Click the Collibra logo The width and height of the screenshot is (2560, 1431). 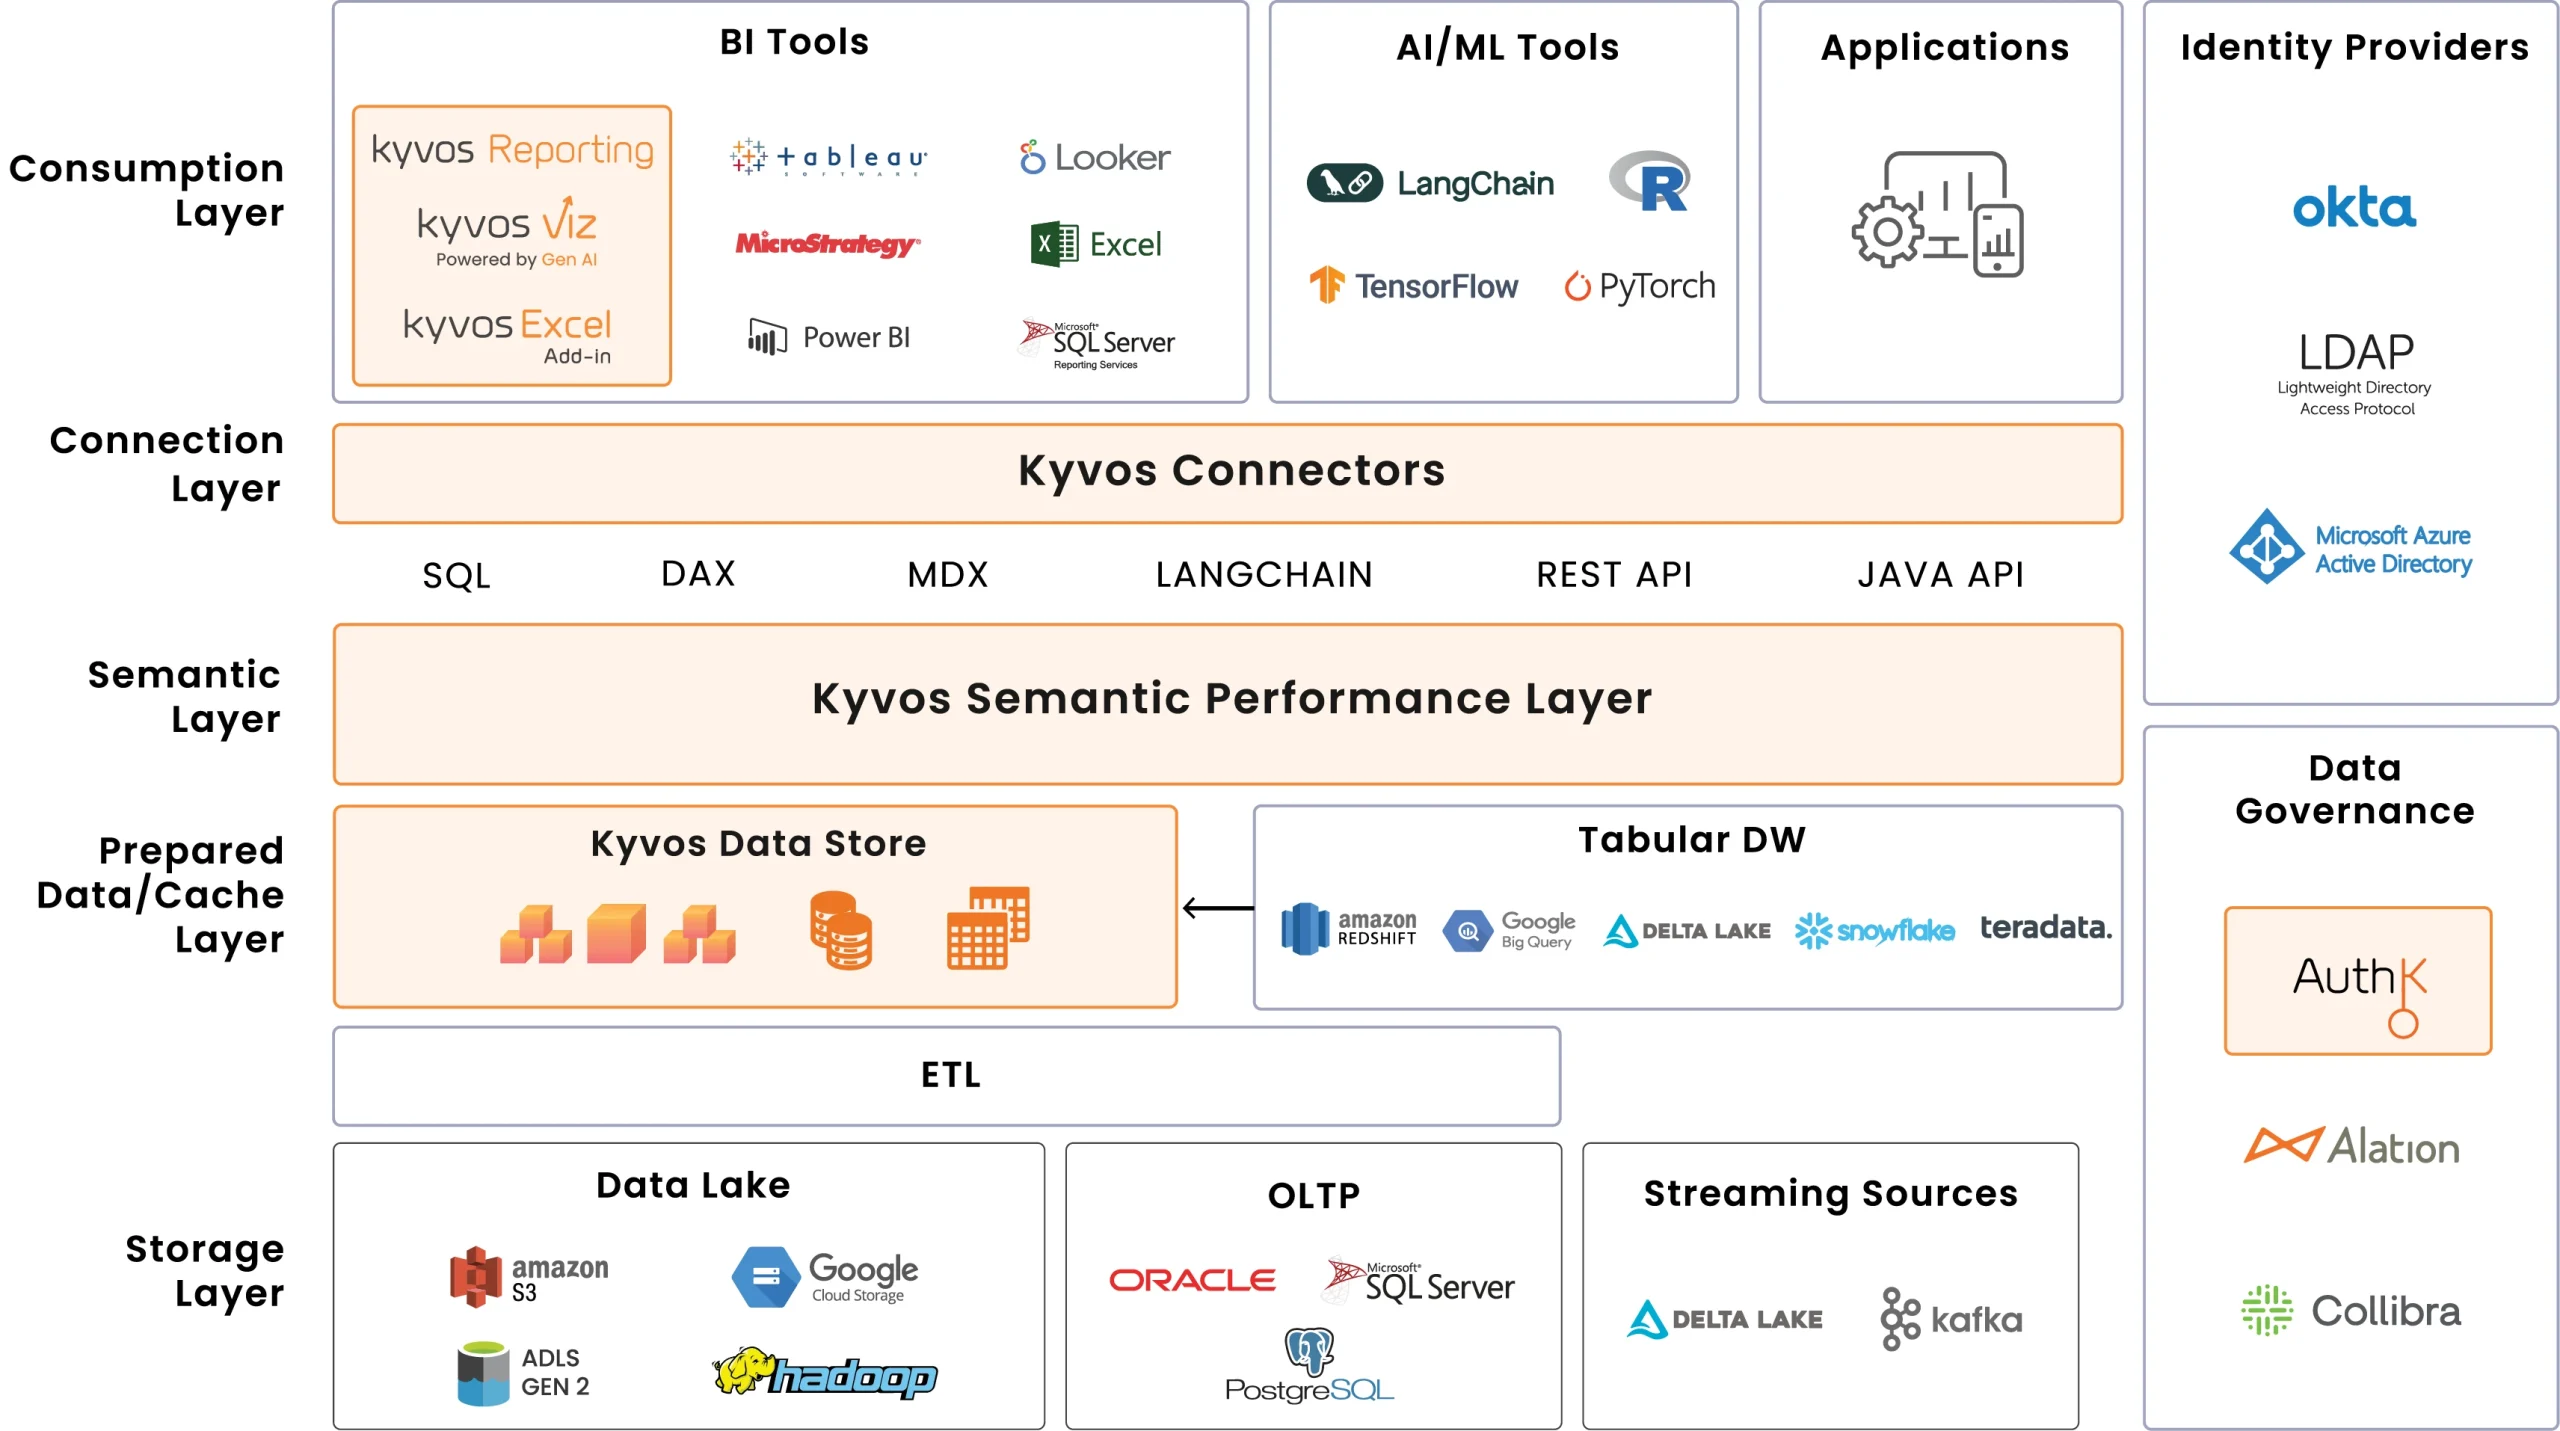(2351, 1310)
